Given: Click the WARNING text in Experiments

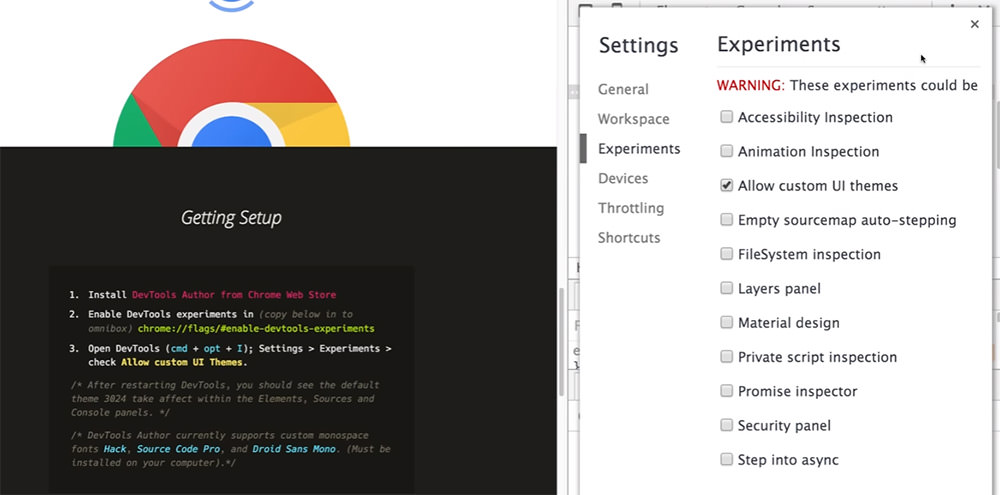Looking at the screenshot, I should 751,85.
